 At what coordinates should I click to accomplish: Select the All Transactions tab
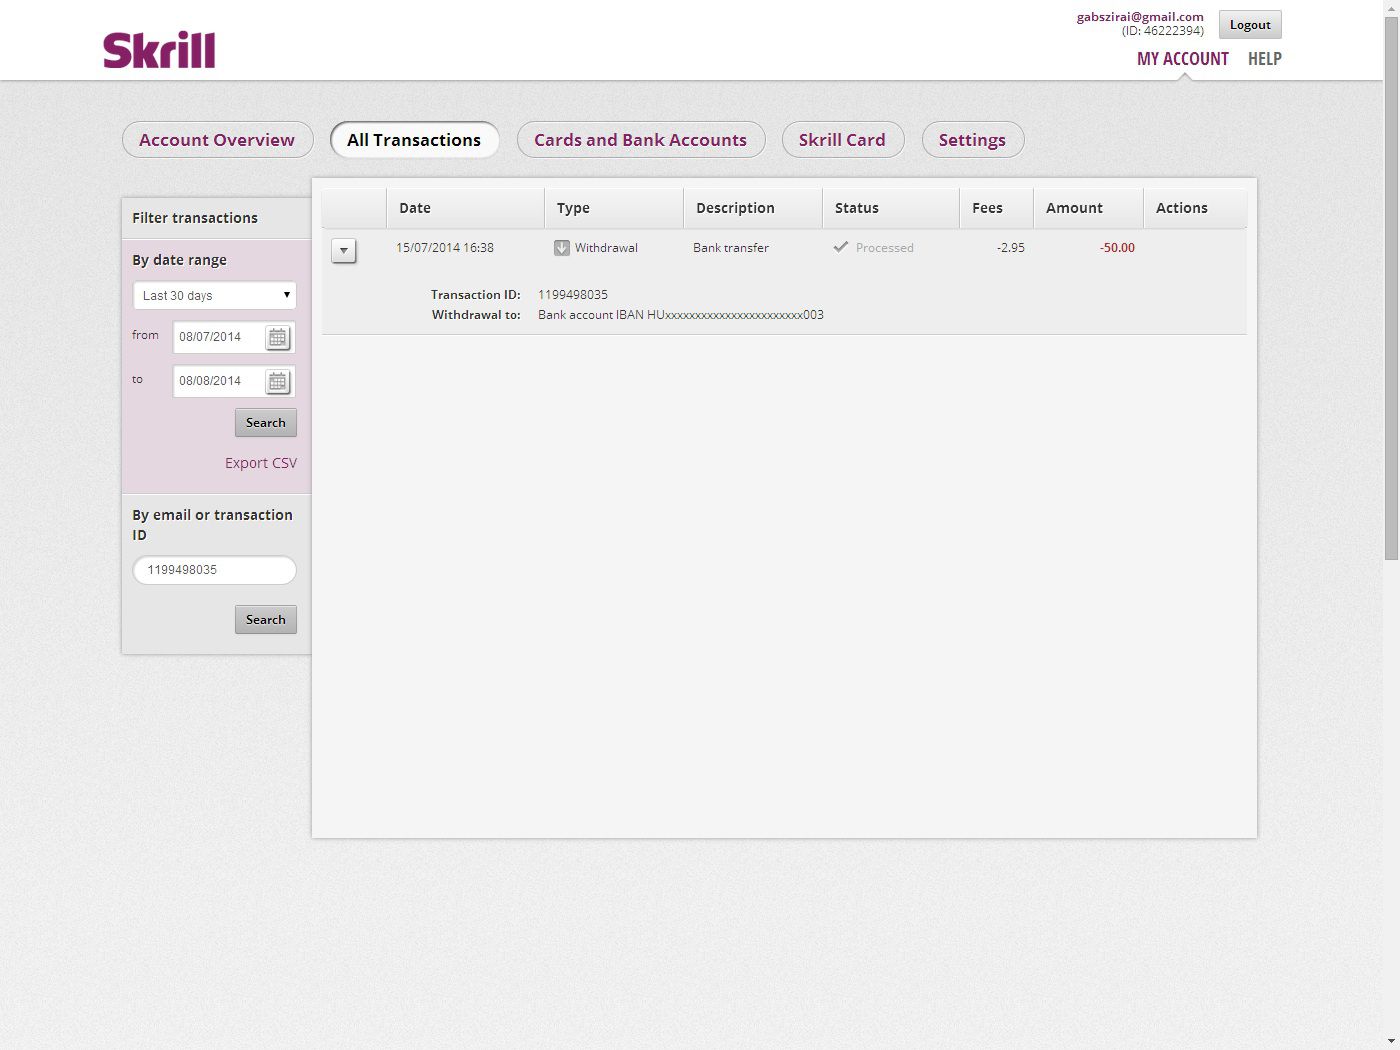pyautogui.click(x=414, y=140)
